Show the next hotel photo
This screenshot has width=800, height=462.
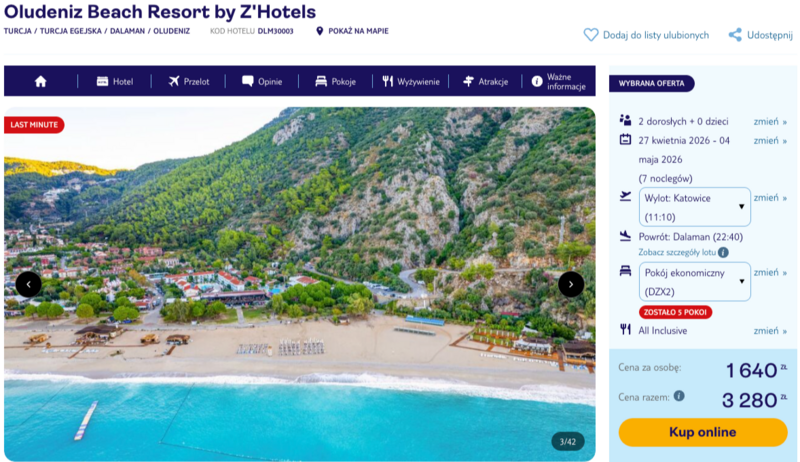pyautogui.click(x=571, y=284)
